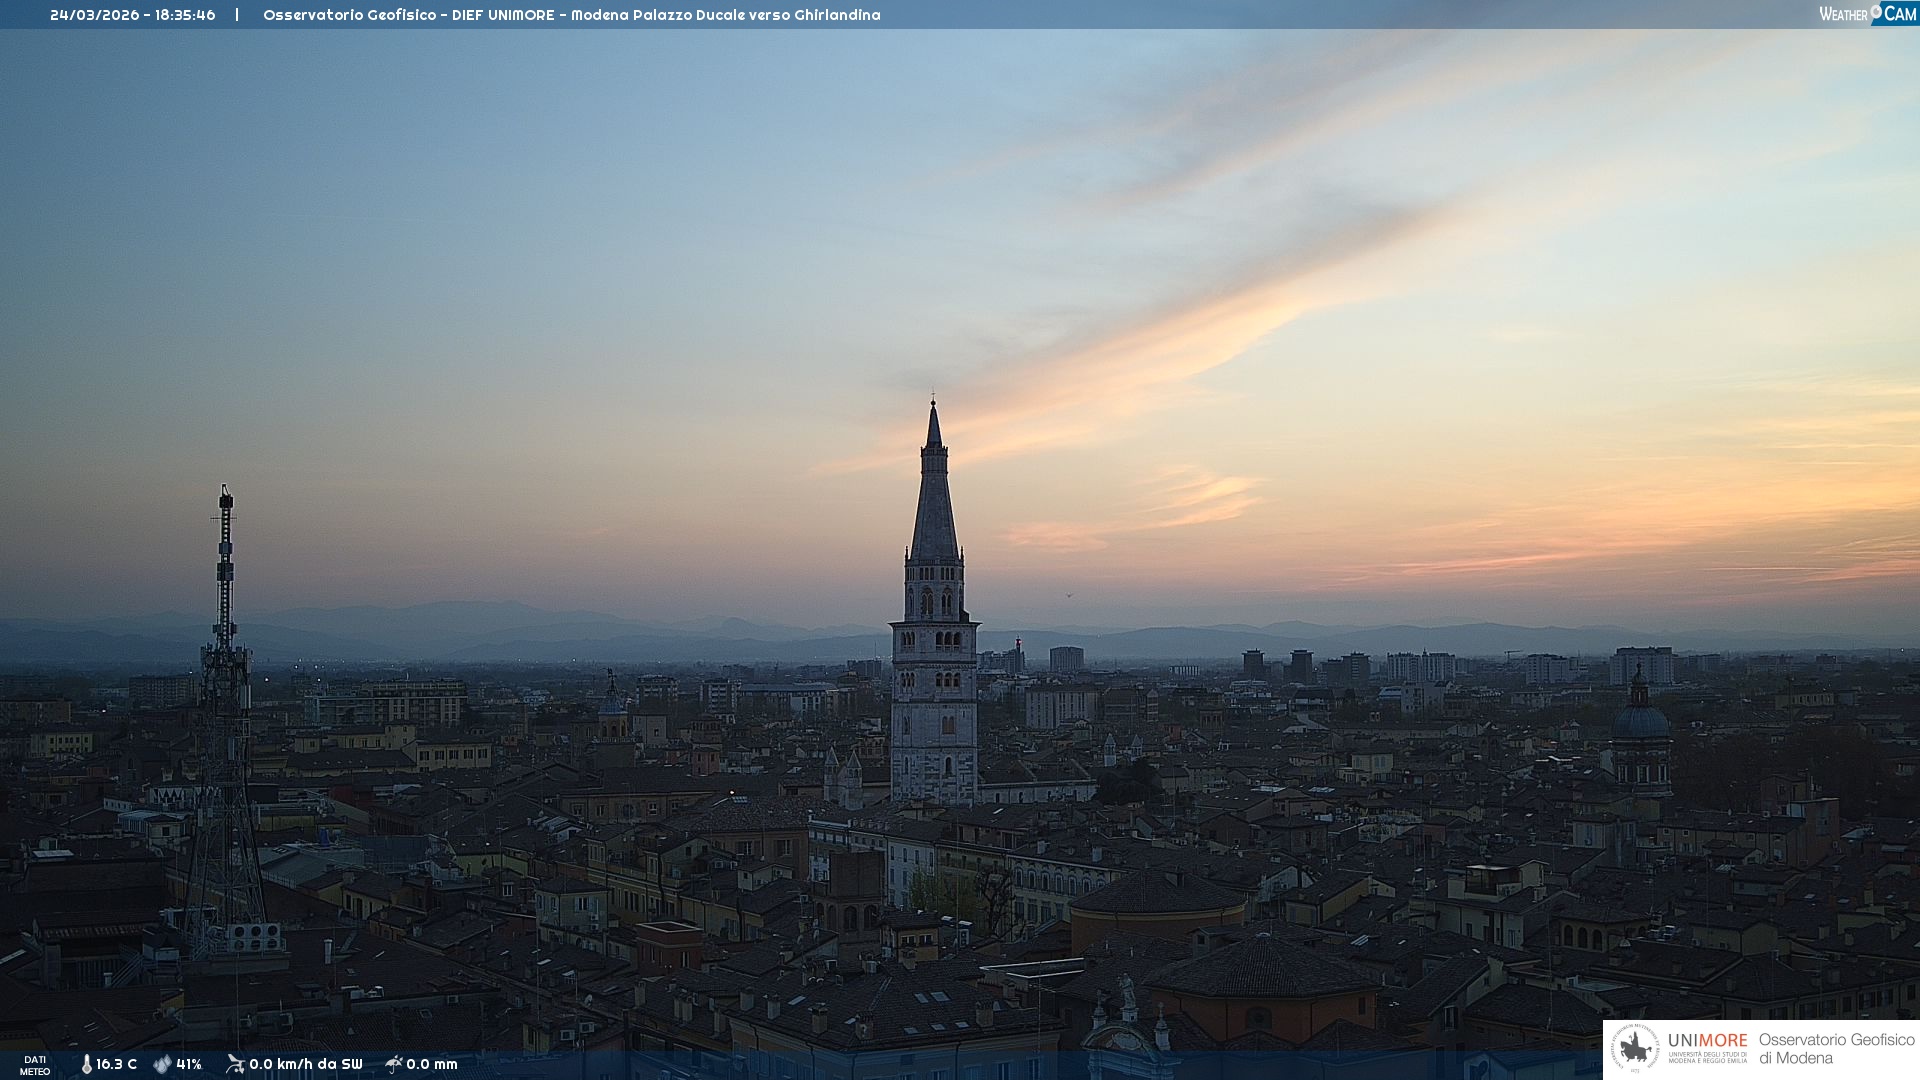This screenshot has height=1080, width=1920.
Task: Click the thermometer temperature icon
Action: click(86, 1064)
